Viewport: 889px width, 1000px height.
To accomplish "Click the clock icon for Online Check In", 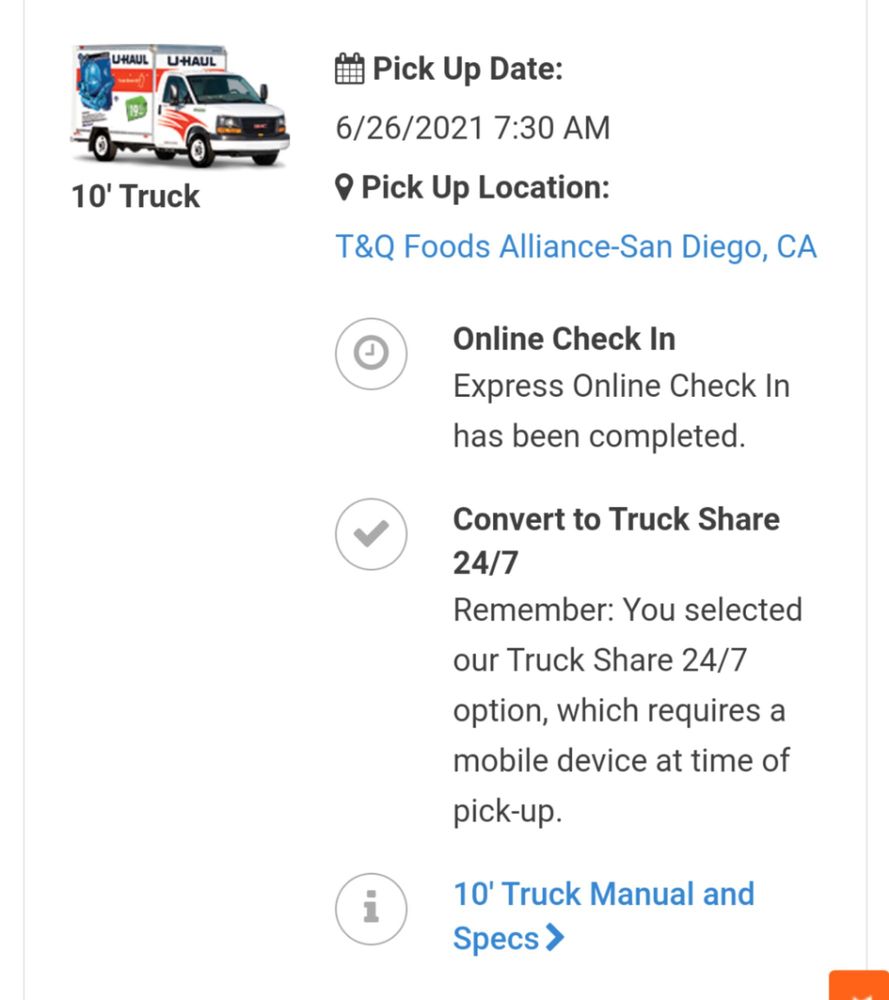I will (x=371, y=353).
